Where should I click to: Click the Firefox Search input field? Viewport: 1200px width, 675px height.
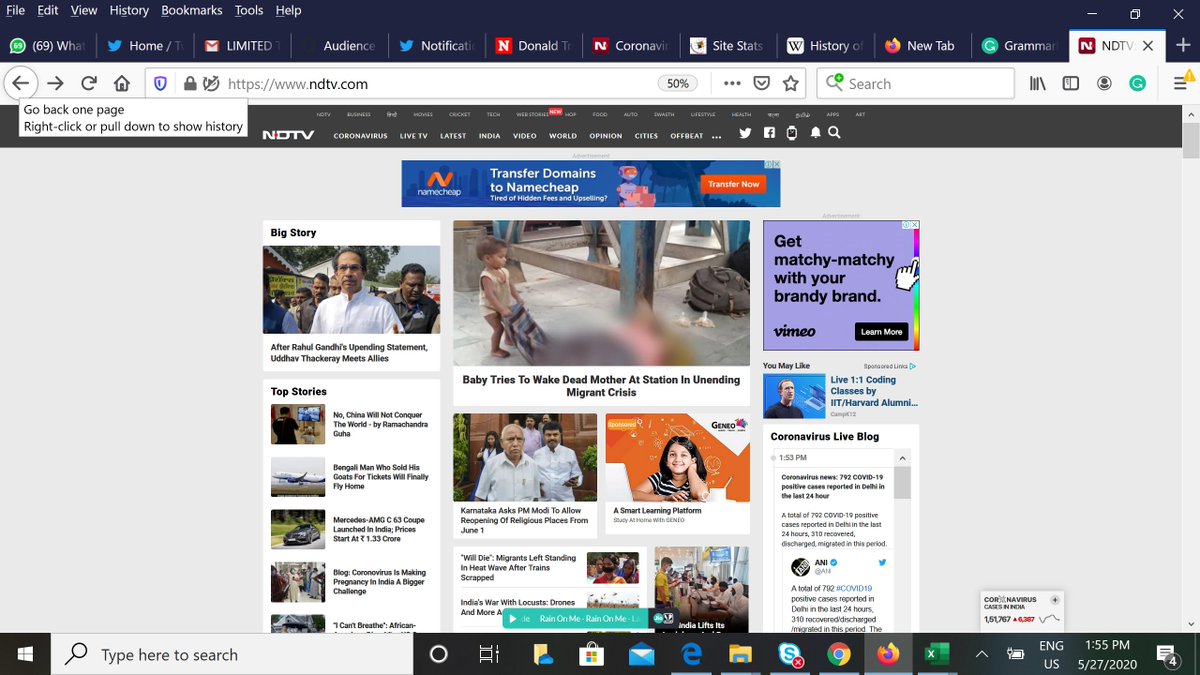[x=915, y=84]
